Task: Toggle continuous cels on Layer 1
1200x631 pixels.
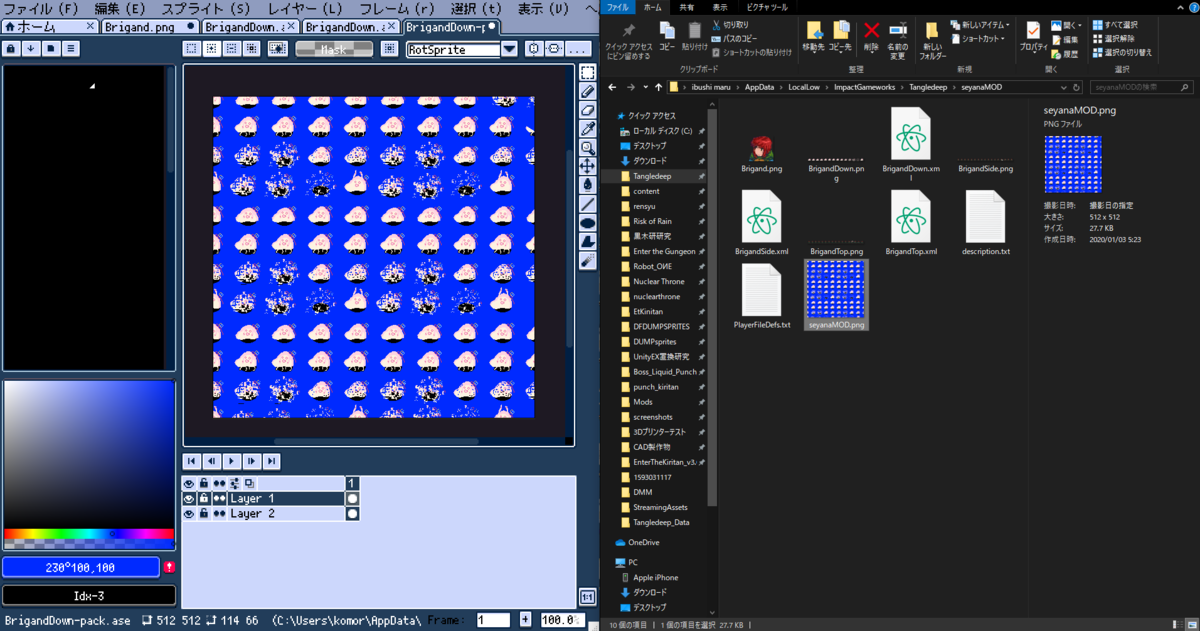Action: pos(219,498)
